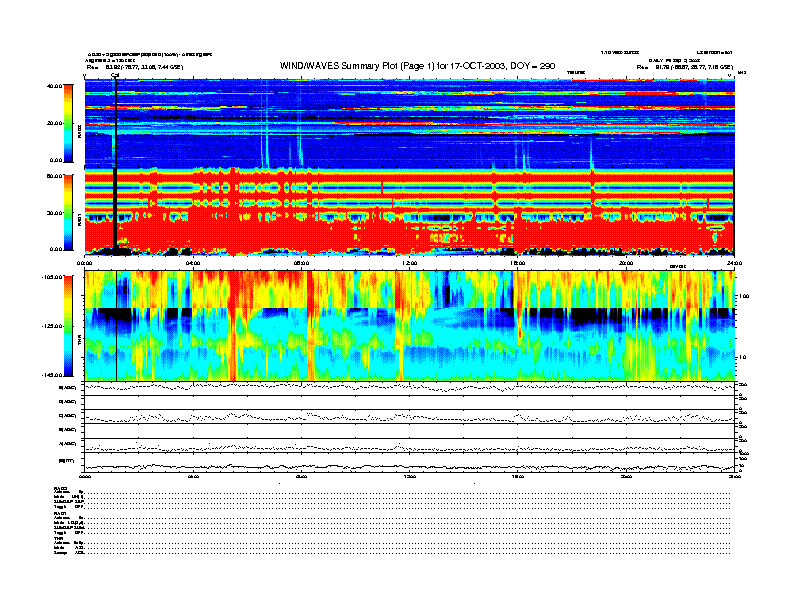Screen dimensions: 792x612
Task: Click the 60.00 tick on RAD1 colorbar
Action: pos(54,176)
